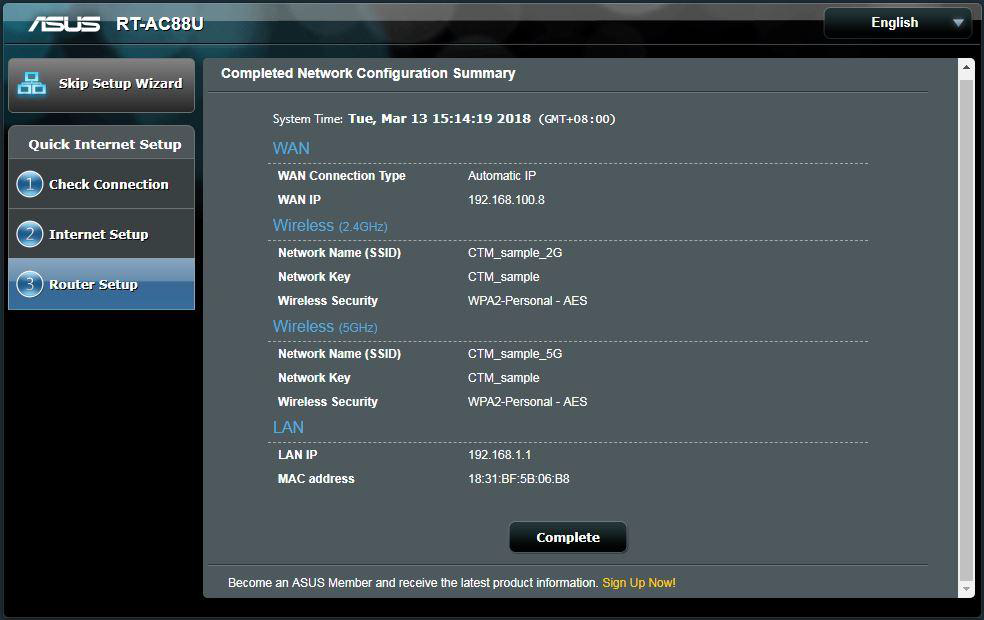Click the Quick Internet Setup heading
Viewport: 984px width, 620px height.
[105, 144]
